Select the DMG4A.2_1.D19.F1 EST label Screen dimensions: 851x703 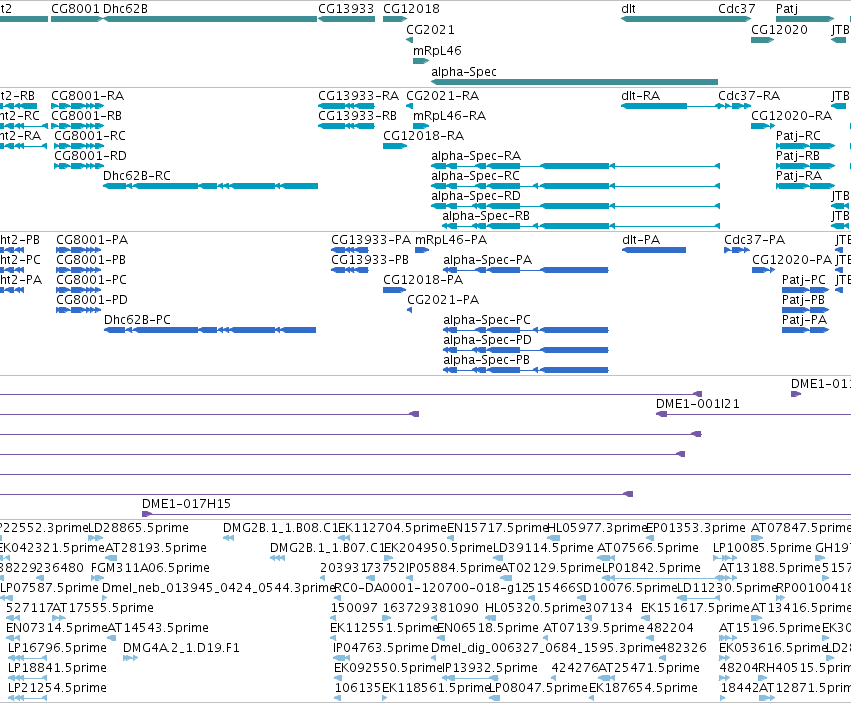point(181,648)
